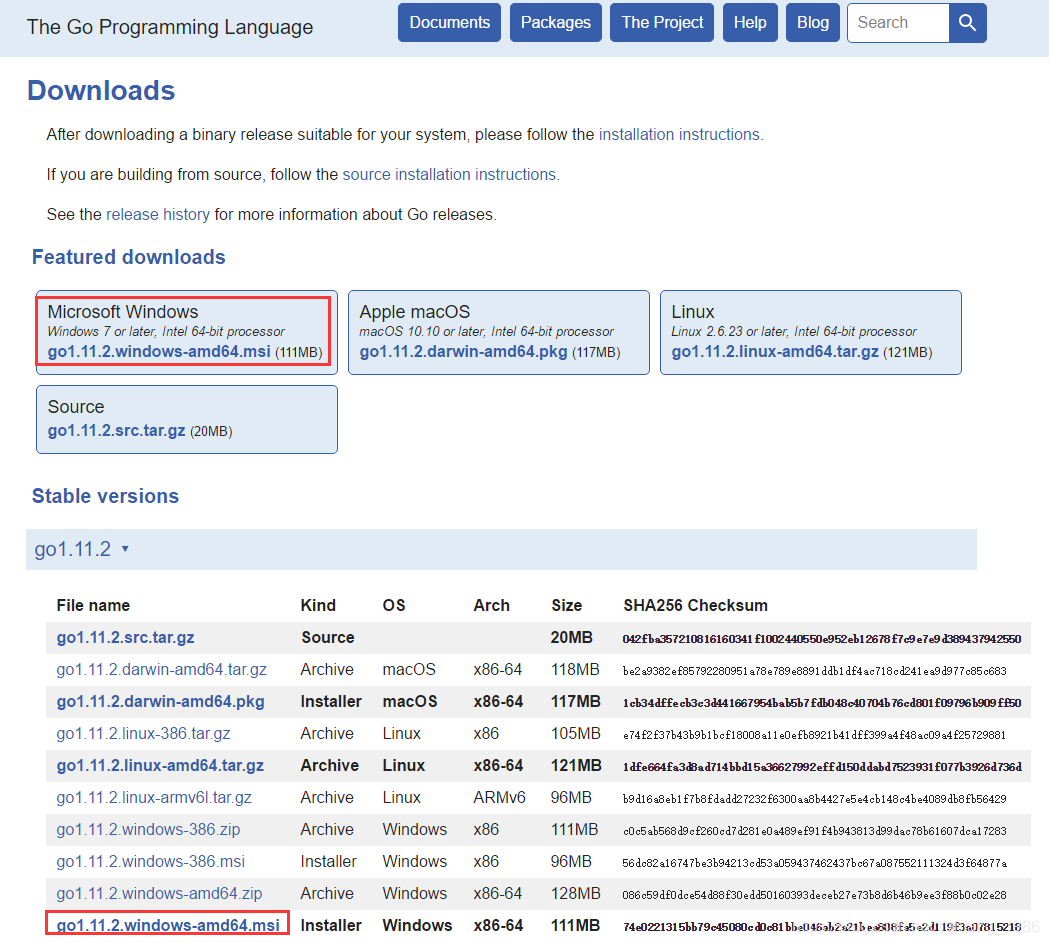Click the Kind column header
The image size is (1049, 945).
click(x=318, y=605)
